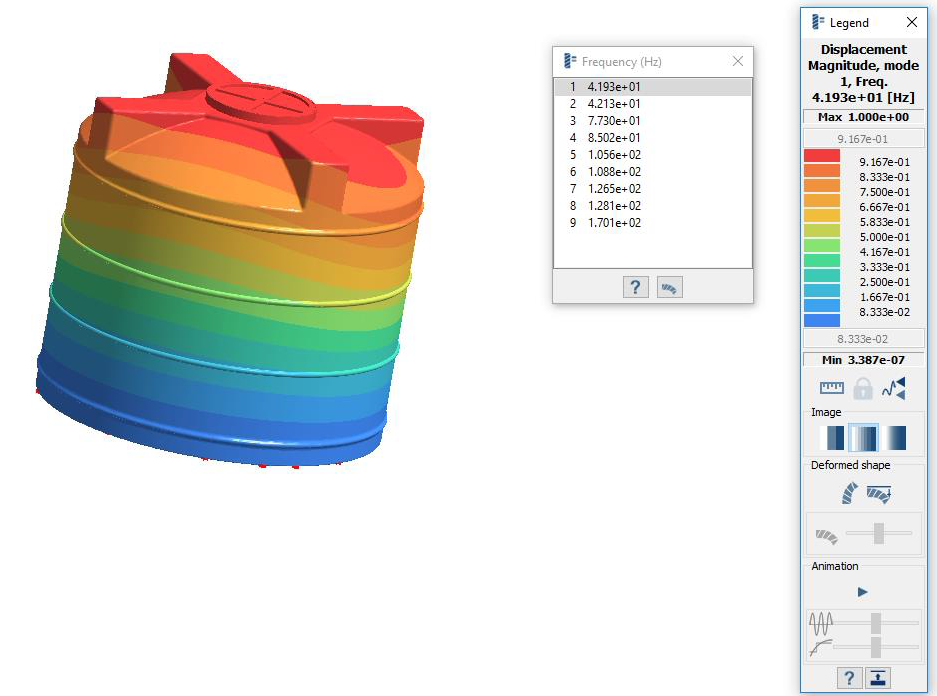Click the deformed shape icon in Frequency window
Image resolution: width=937 pixels, height=696 pixels.
pos(669,288)
